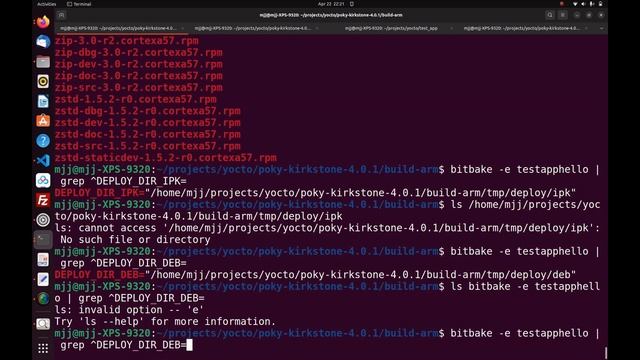Click zip-dbg-3.0-r2.cortexa57.rpm
This screenshot has width=640, height=360.
(139, 53)
